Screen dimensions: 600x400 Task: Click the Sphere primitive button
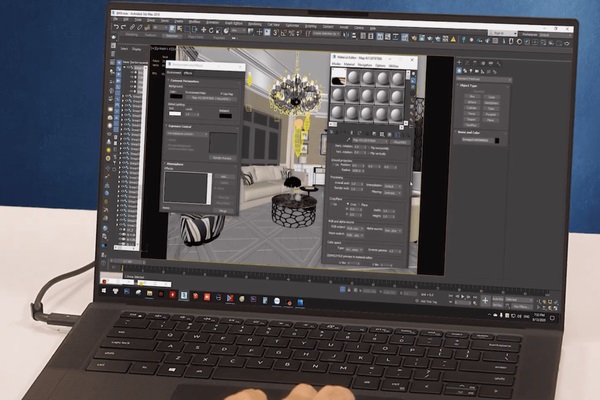pos(472,103)
